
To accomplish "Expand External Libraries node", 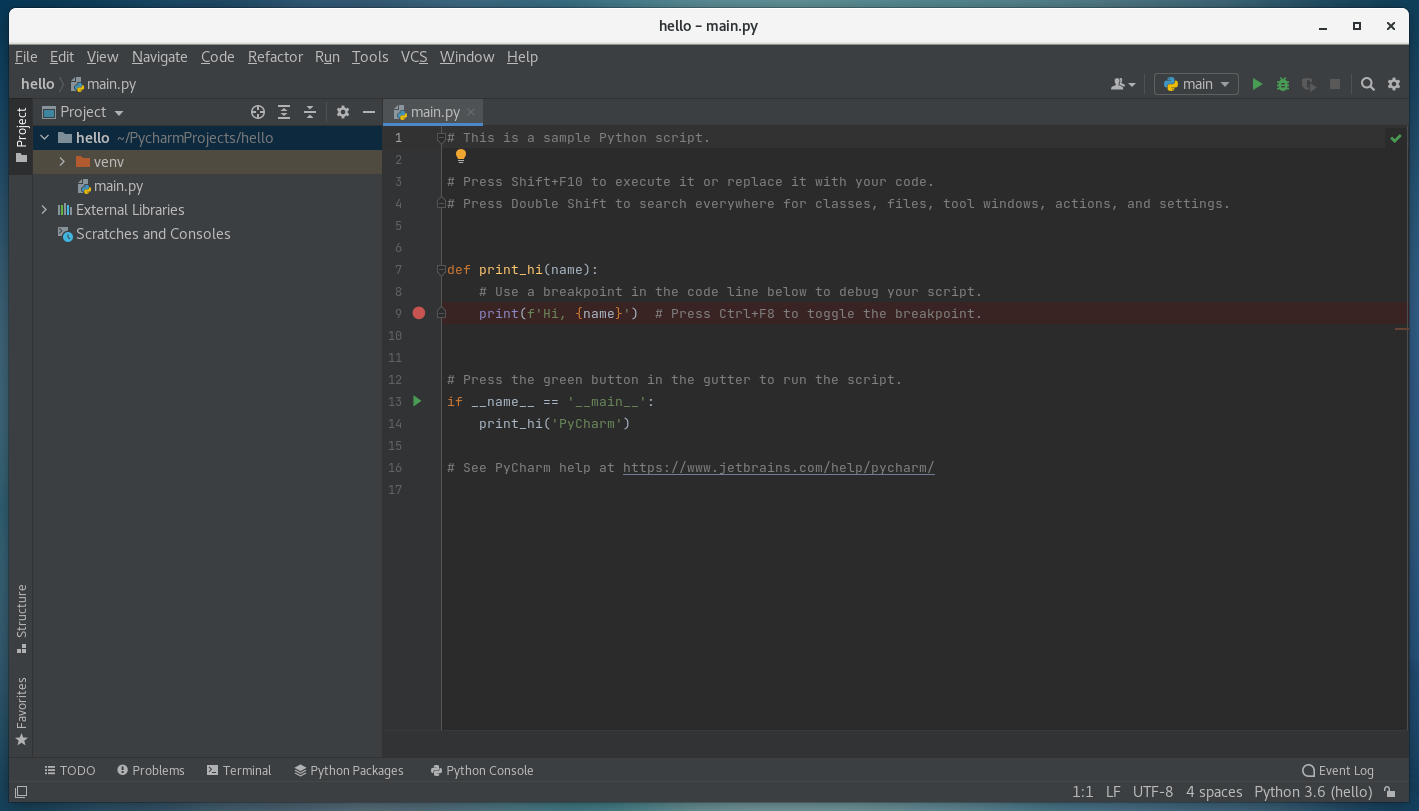I will point(44,210).
